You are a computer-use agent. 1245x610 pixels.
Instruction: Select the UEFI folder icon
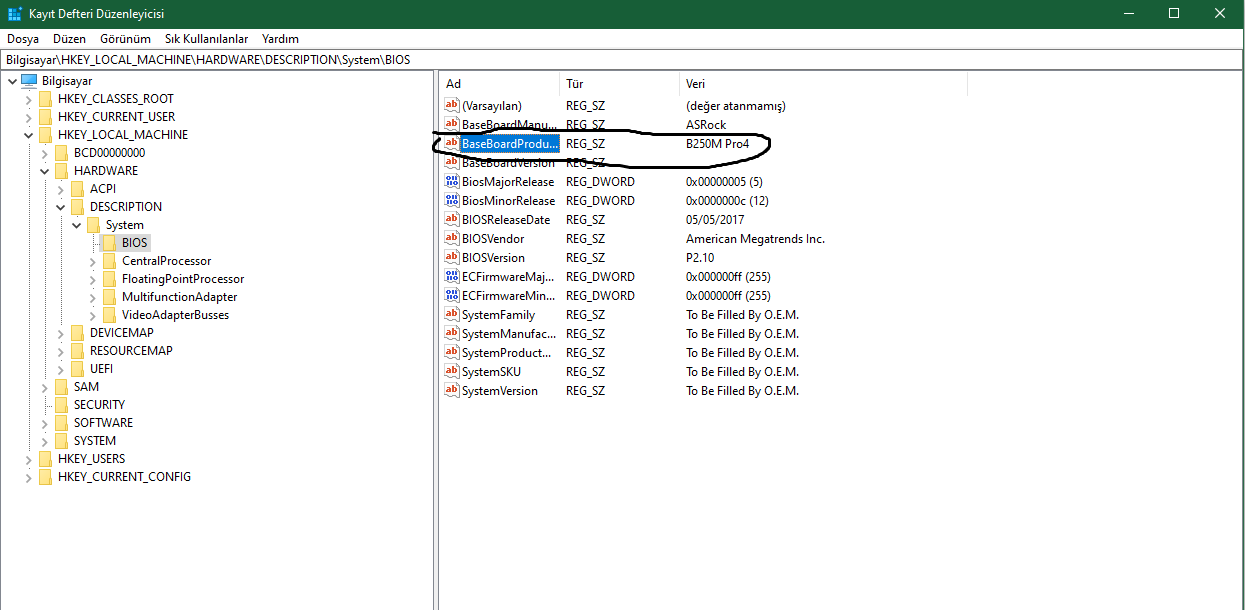coord(78,369)
